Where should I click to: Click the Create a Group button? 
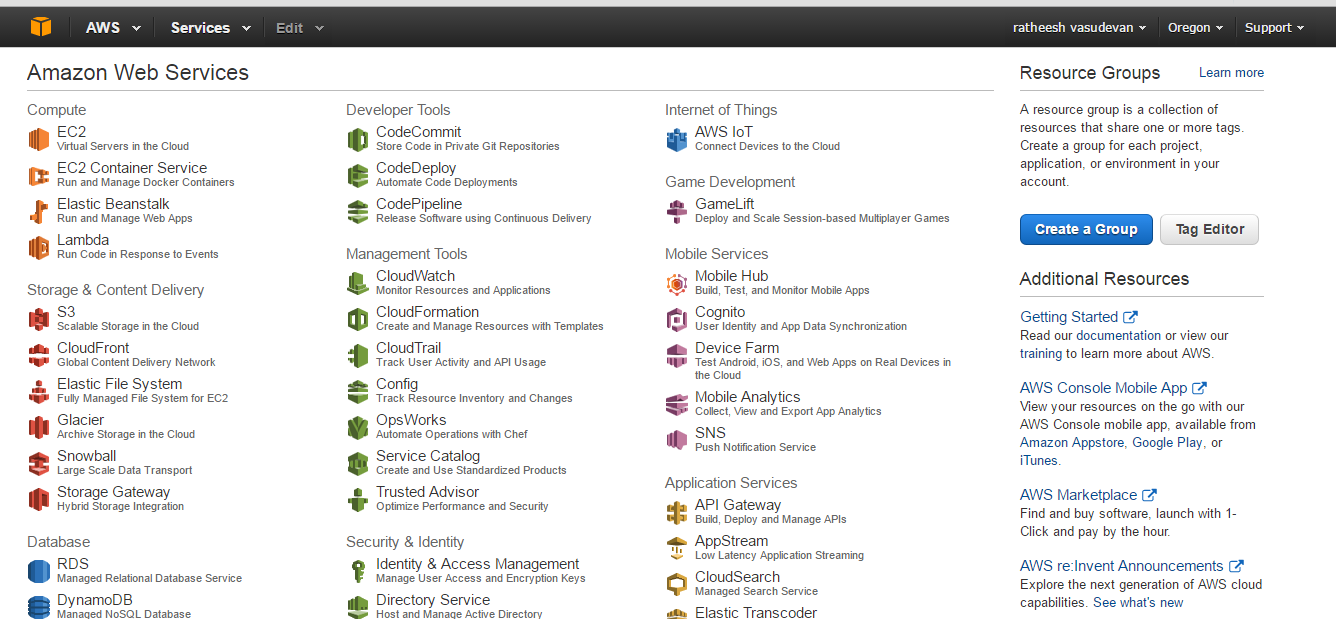(1086, 229)
